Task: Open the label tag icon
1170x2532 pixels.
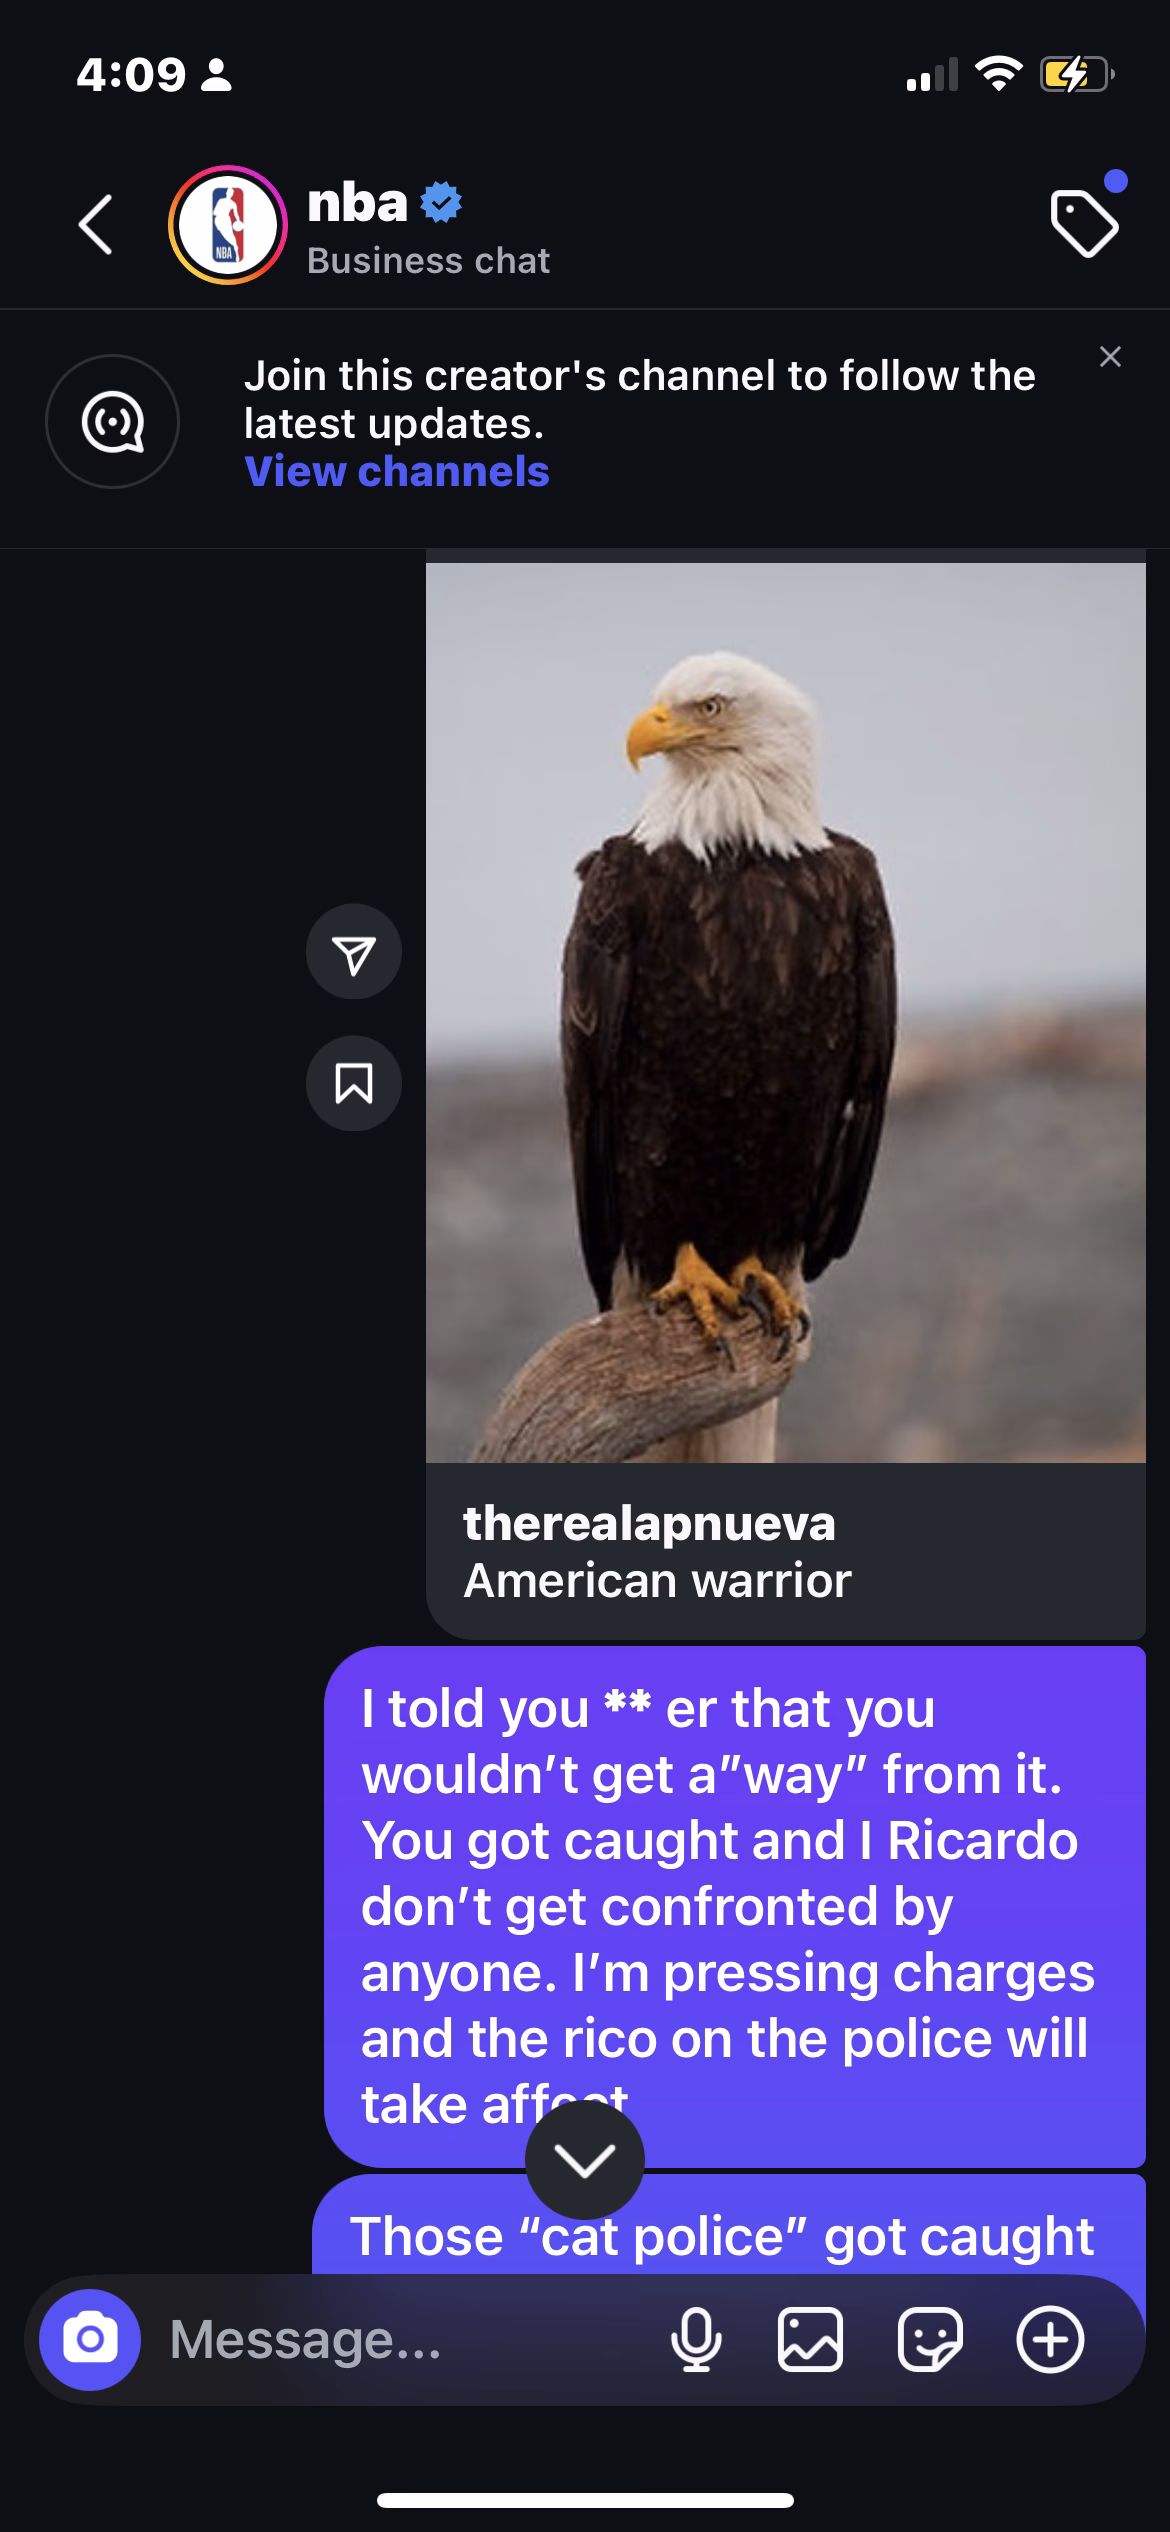Action: point(1084,225)
